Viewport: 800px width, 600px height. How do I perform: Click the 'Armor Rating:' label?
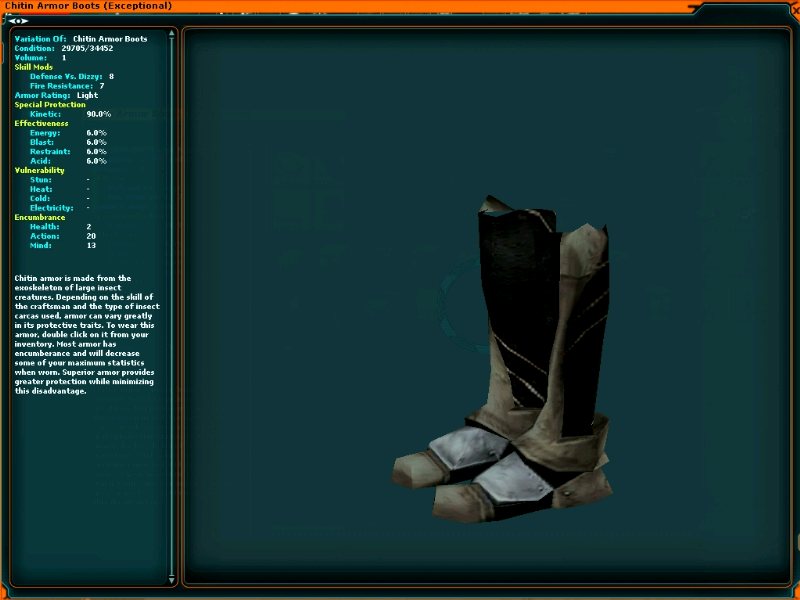click(x=42, y=95)
